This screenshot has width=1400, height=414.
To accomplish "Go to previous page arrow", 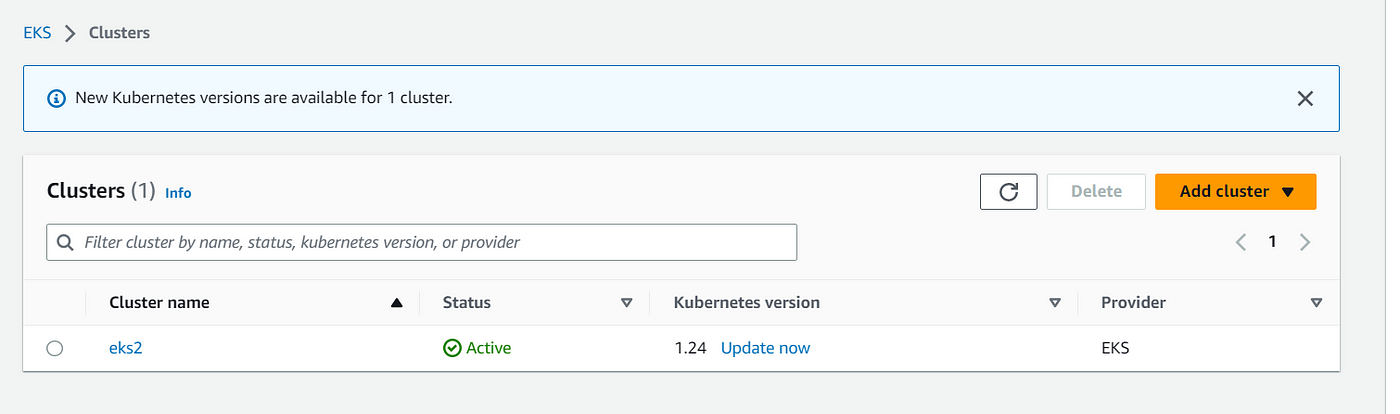I will coord(1240,242).
